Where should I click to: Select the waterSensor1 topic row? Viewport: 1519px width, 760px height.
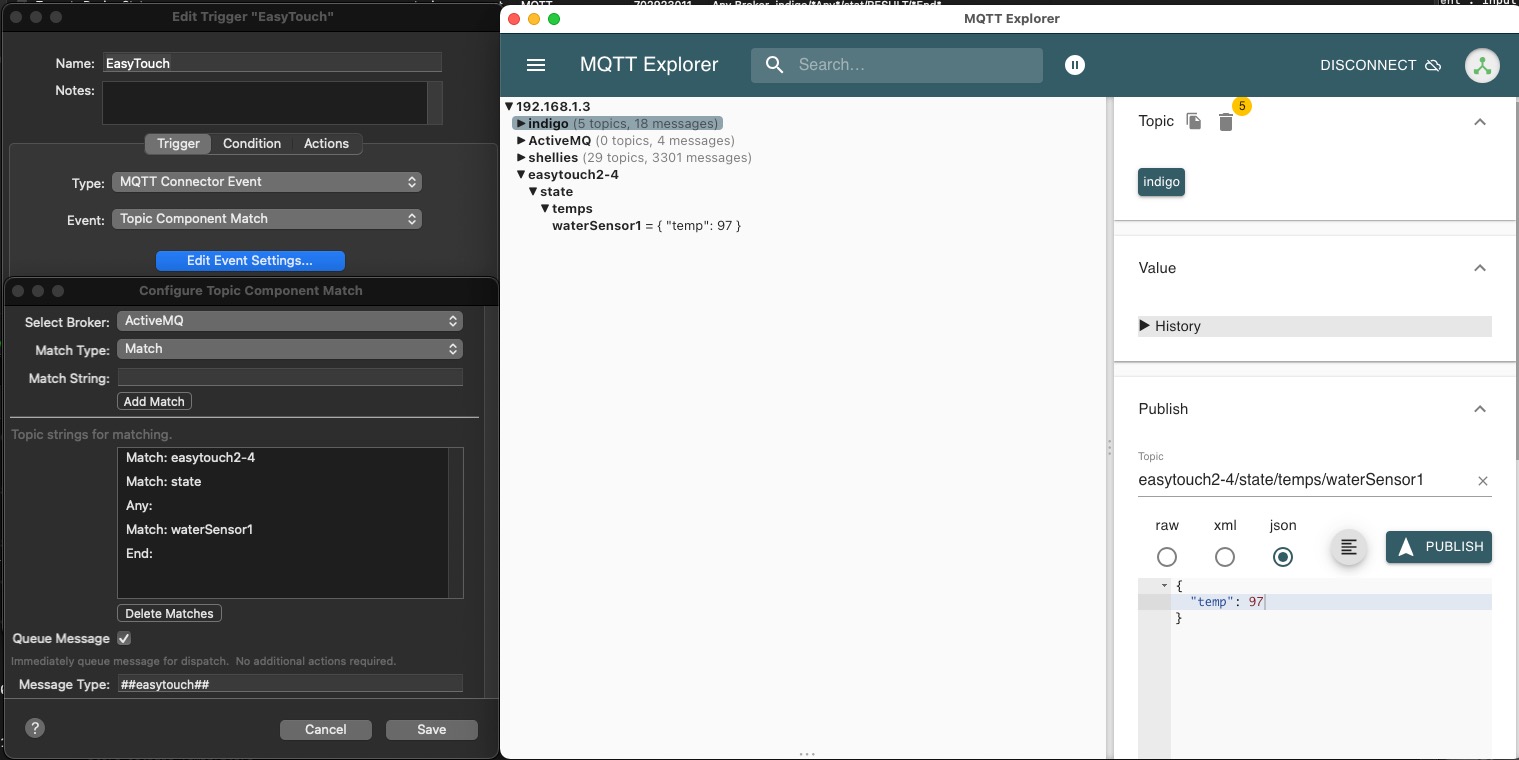646,226
